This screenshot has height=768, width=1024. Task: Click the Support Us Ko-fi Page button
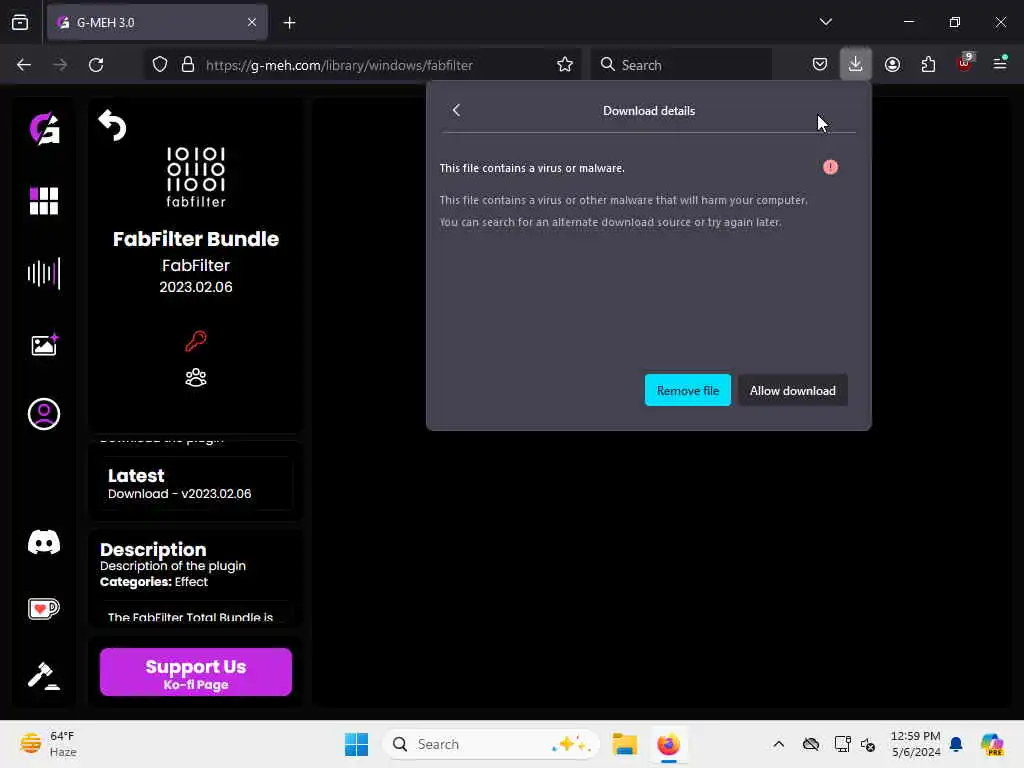(196, 672)
